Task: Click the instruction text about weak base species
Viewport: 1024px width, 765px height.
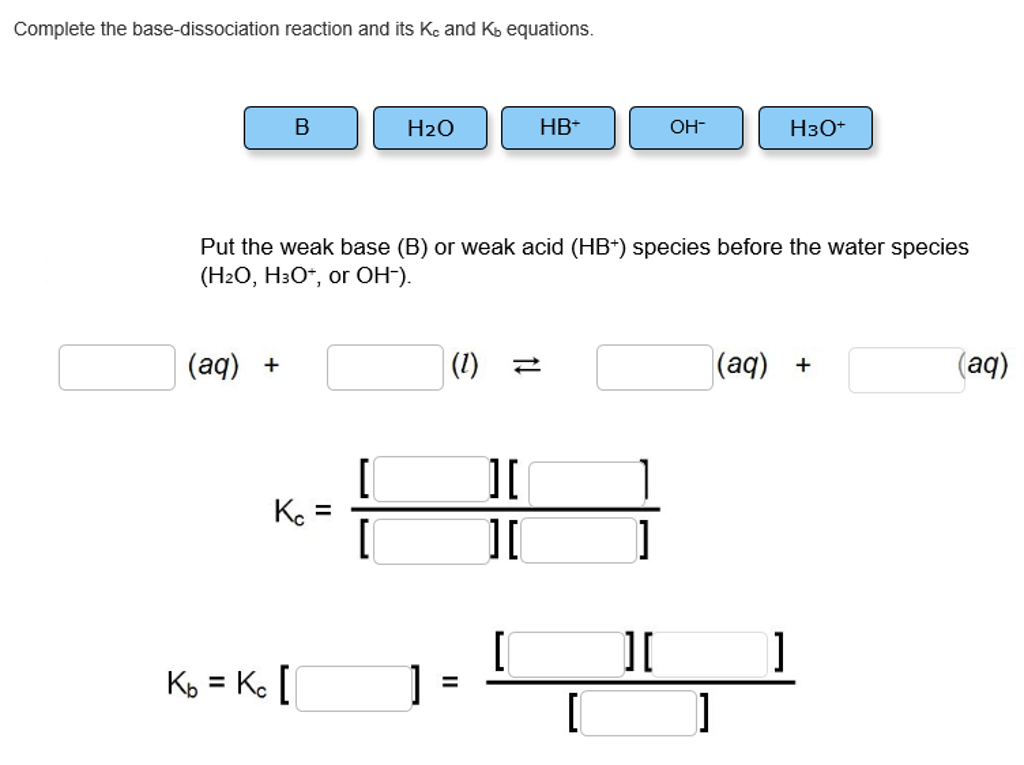Action: [x=583, y=260]
